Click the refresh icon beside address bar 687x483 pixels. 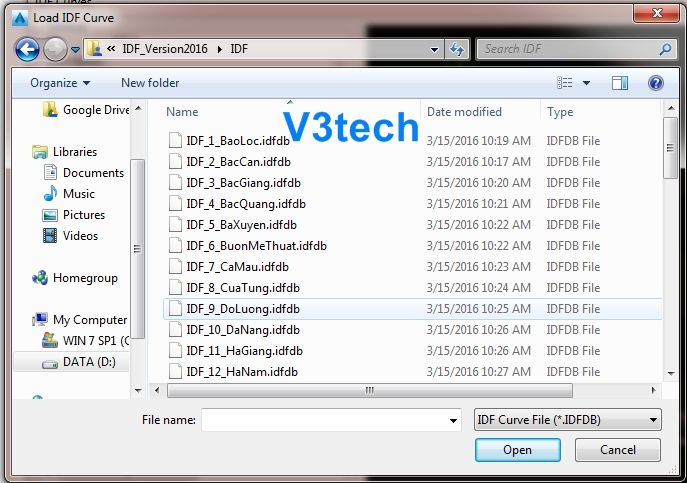[457, 49]
